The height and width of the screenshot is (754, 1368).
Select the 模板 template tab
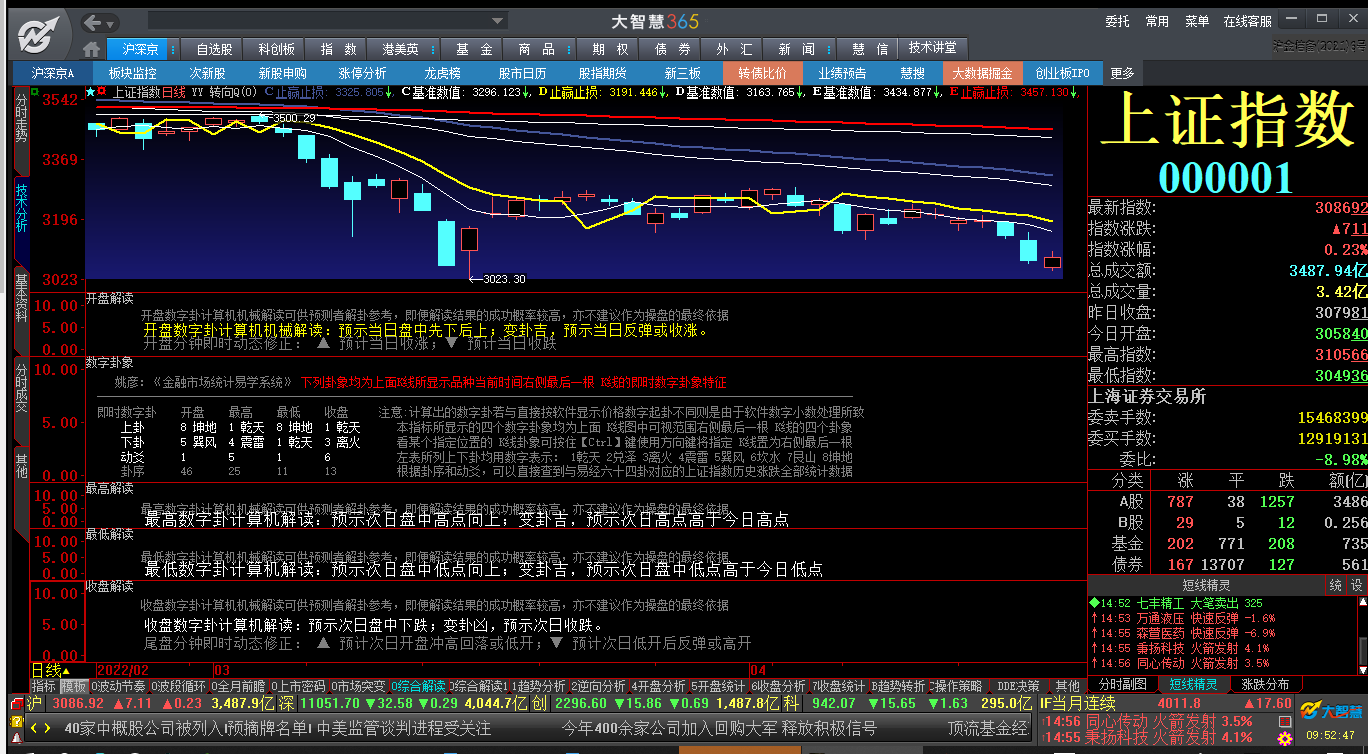tap(74, 686)
